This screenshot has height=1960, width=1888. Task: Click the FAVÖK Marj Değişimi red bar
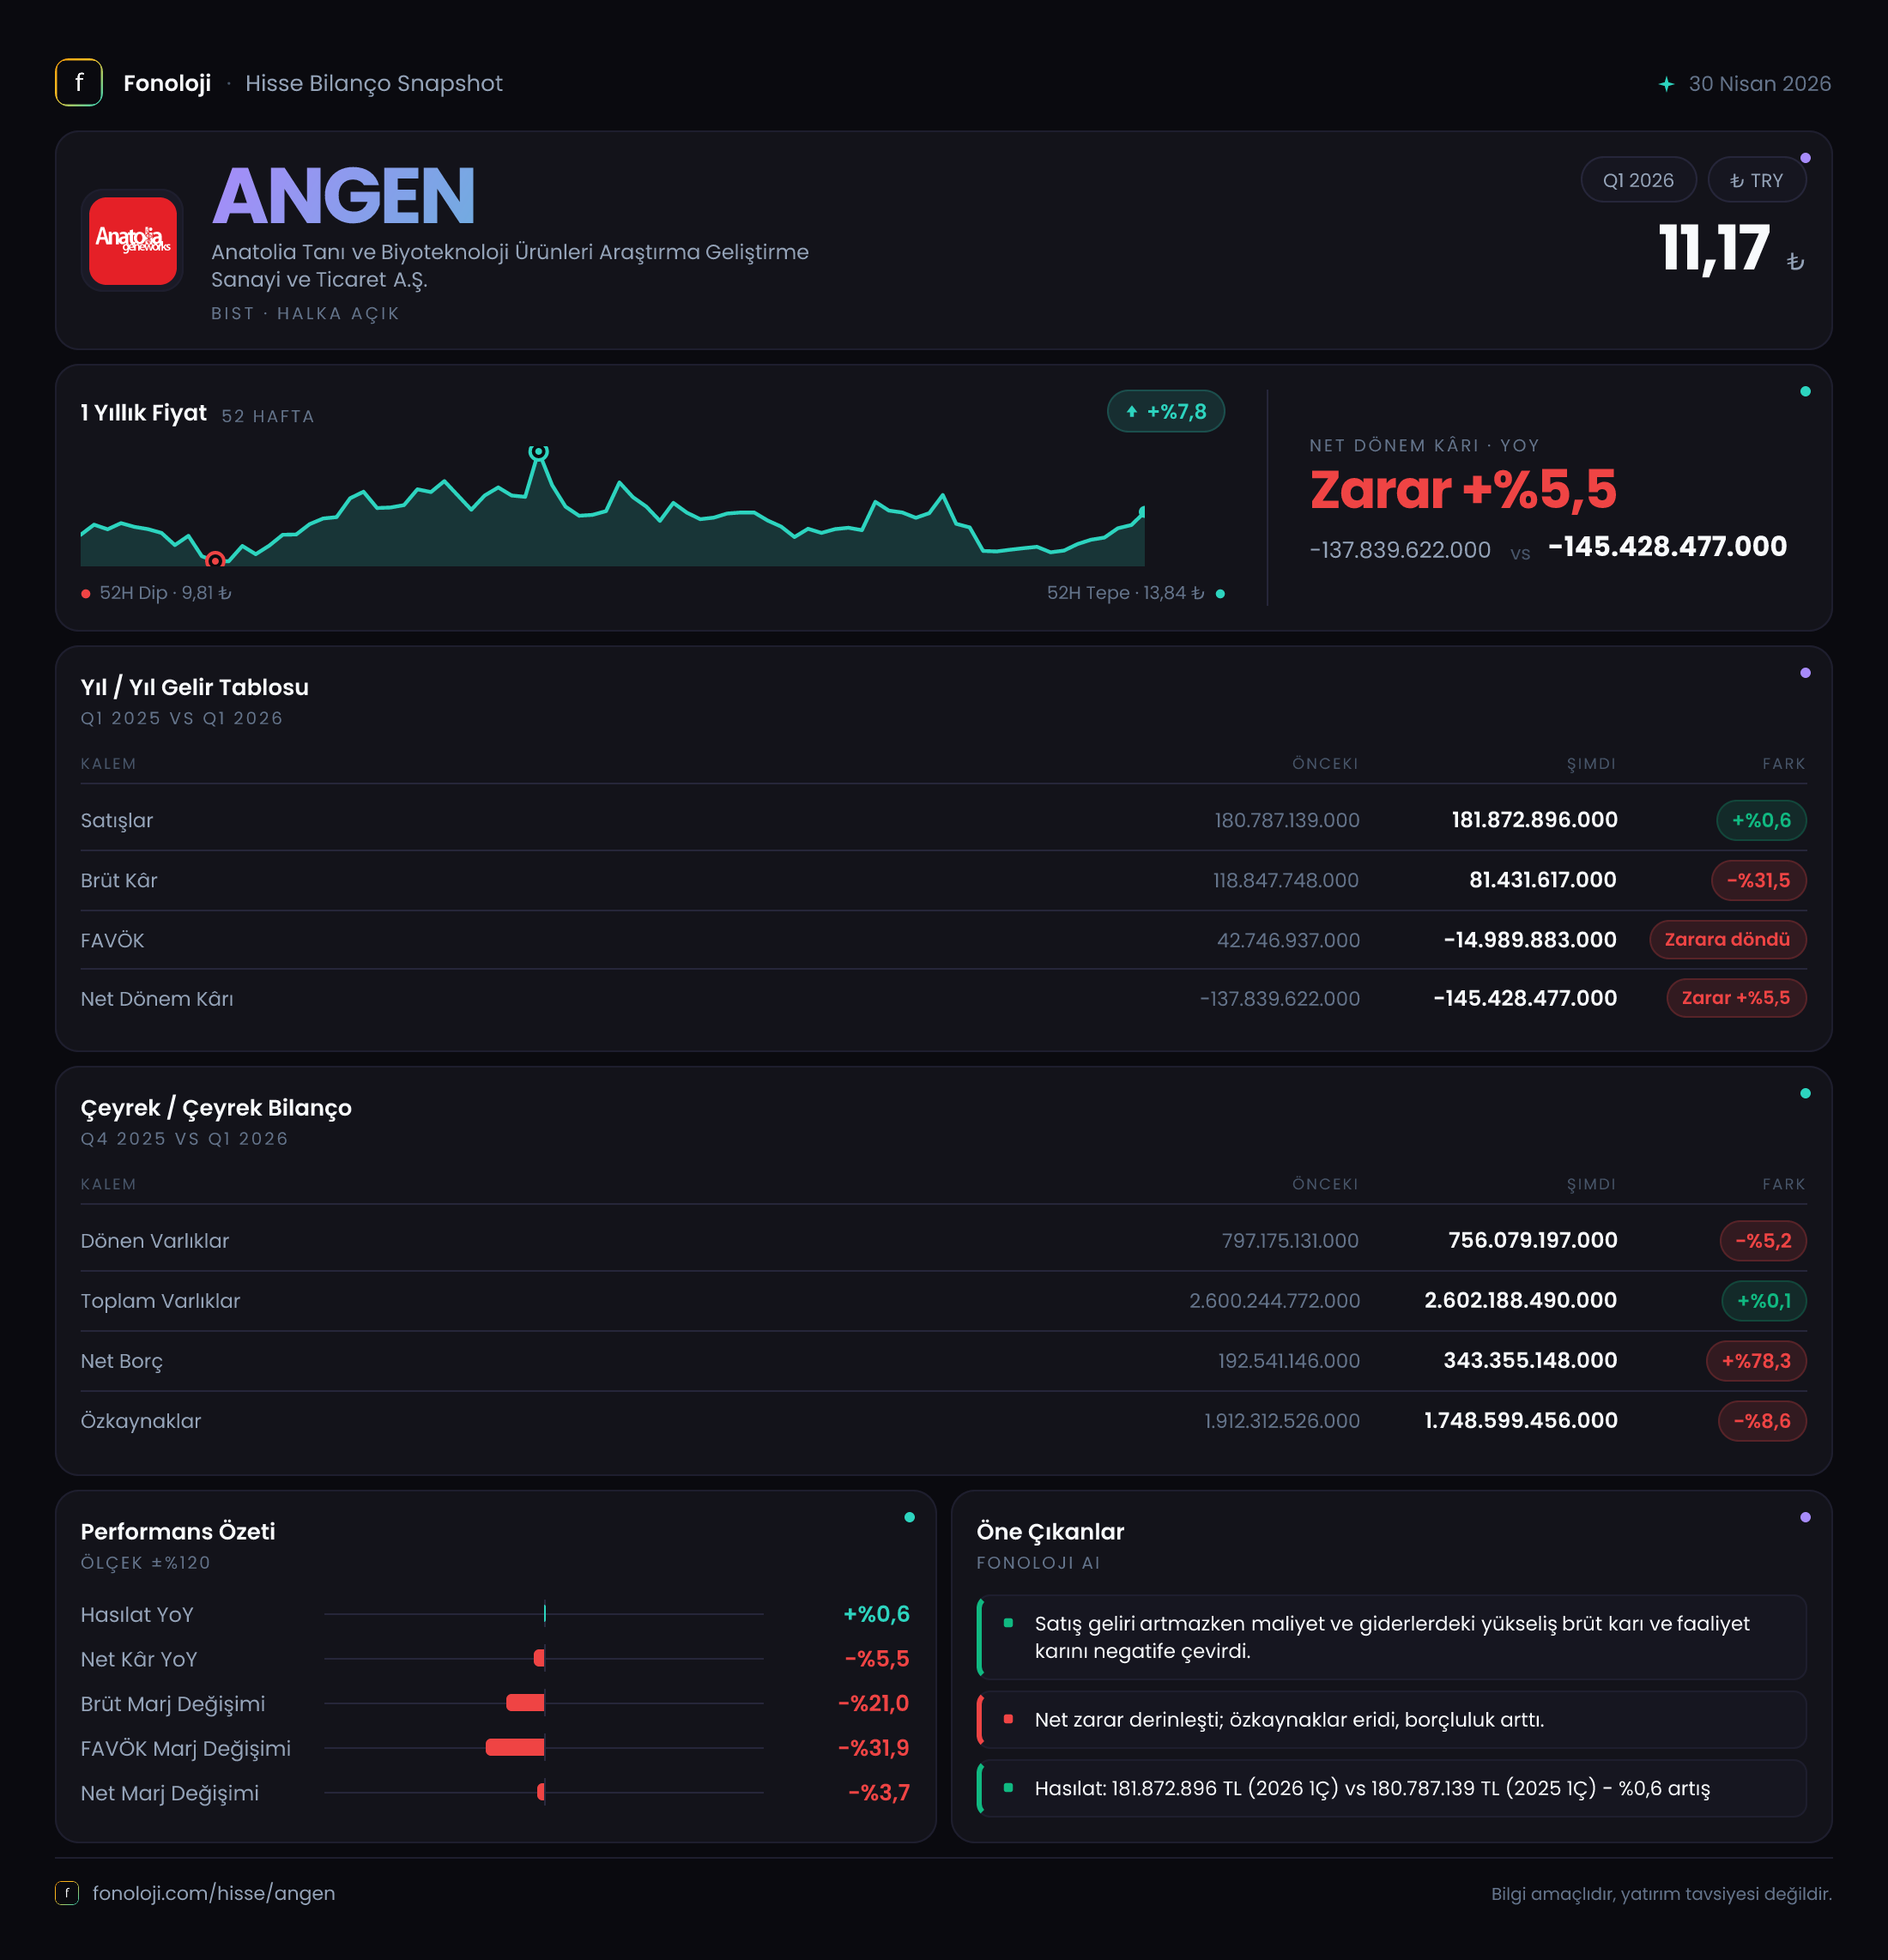(515, 1747)
